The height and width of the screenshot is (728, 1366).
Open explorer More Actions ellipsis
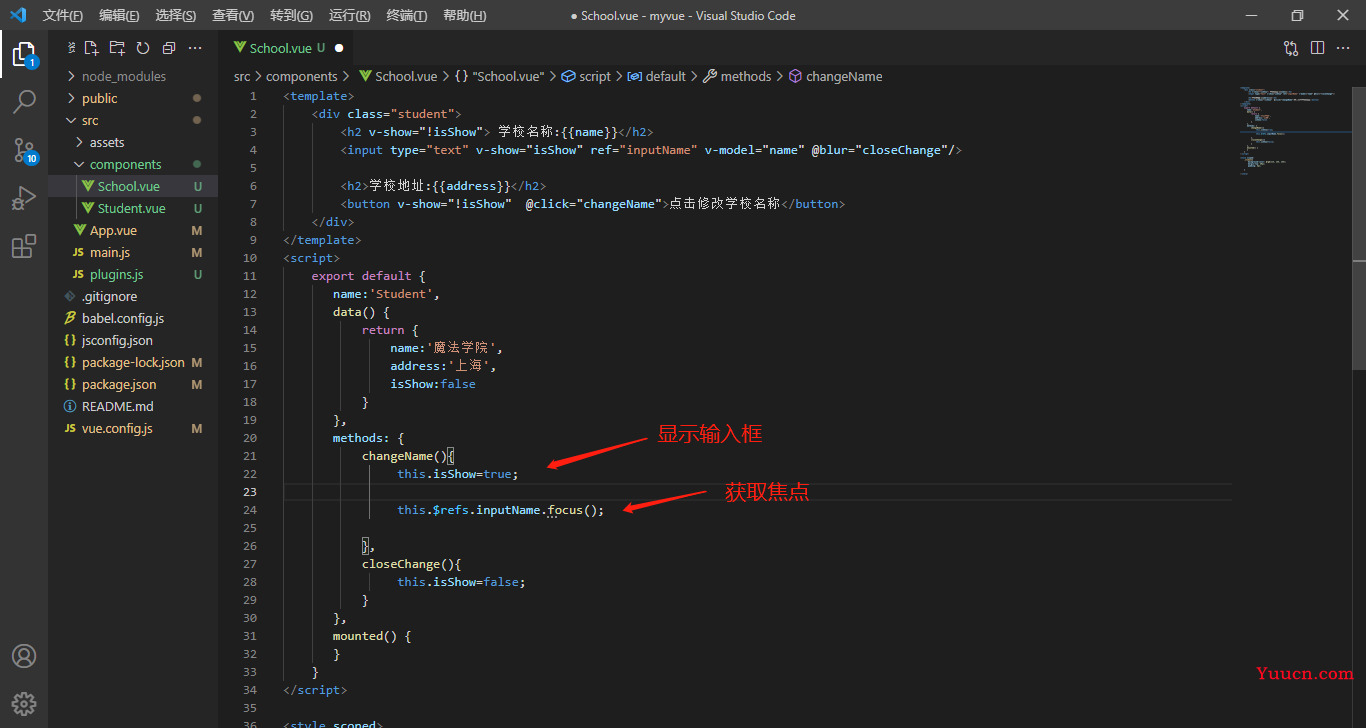(x=195, y=48)
